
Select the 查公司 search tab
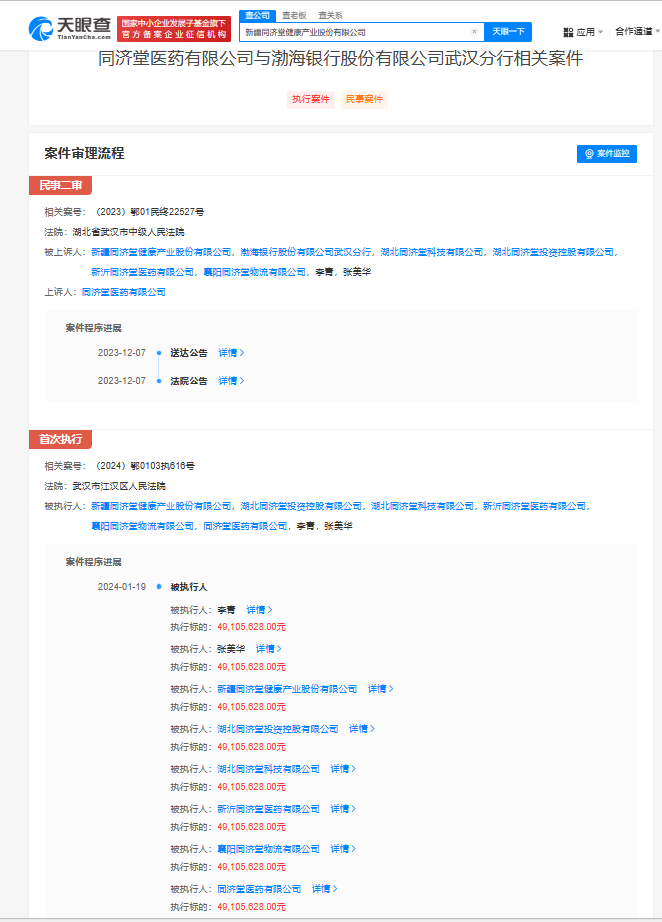click(257, 15)
